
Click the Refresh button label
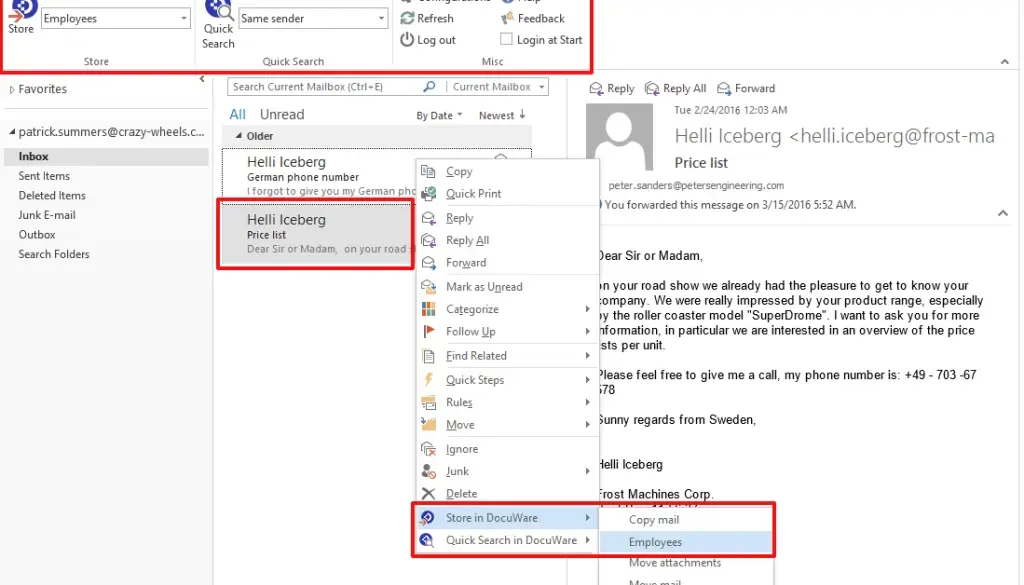coord(435,18)
